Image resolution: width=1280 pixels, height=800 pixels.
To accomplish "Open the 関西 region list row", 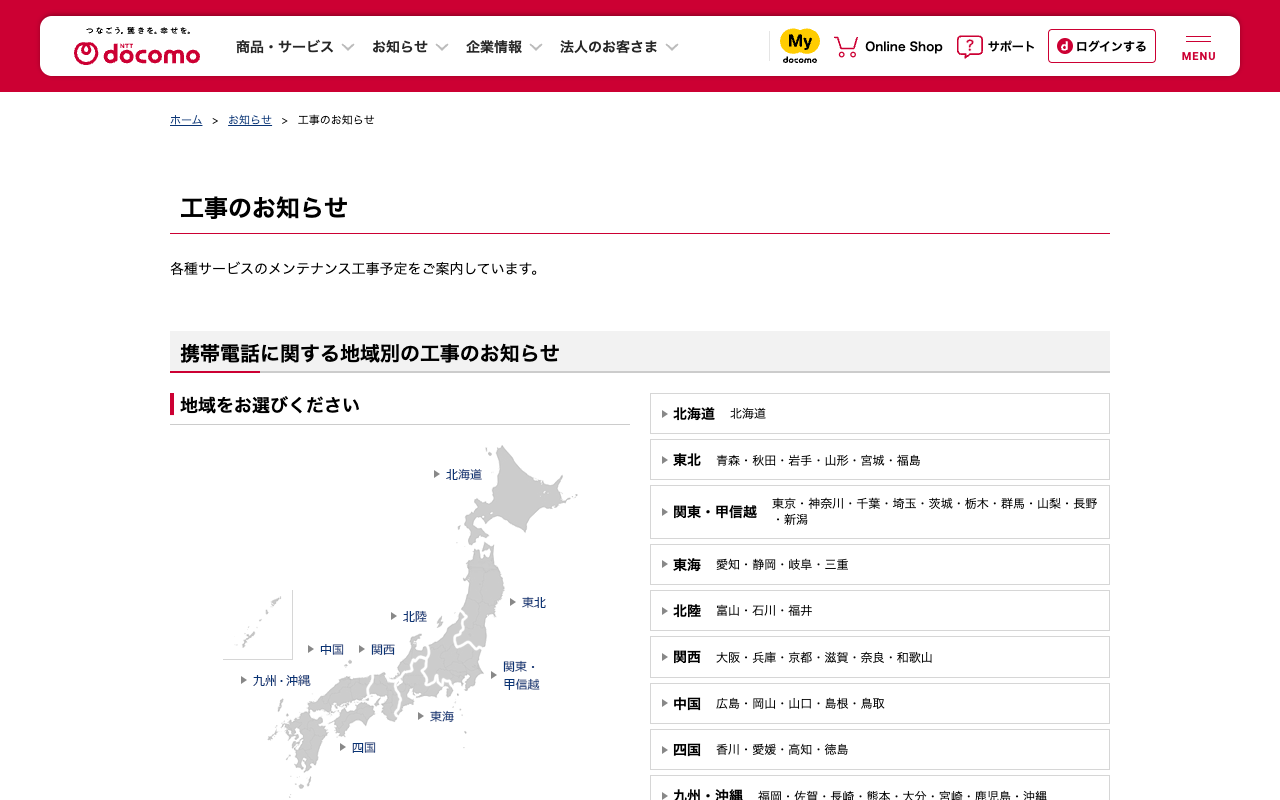I will (x=880, y=657).
